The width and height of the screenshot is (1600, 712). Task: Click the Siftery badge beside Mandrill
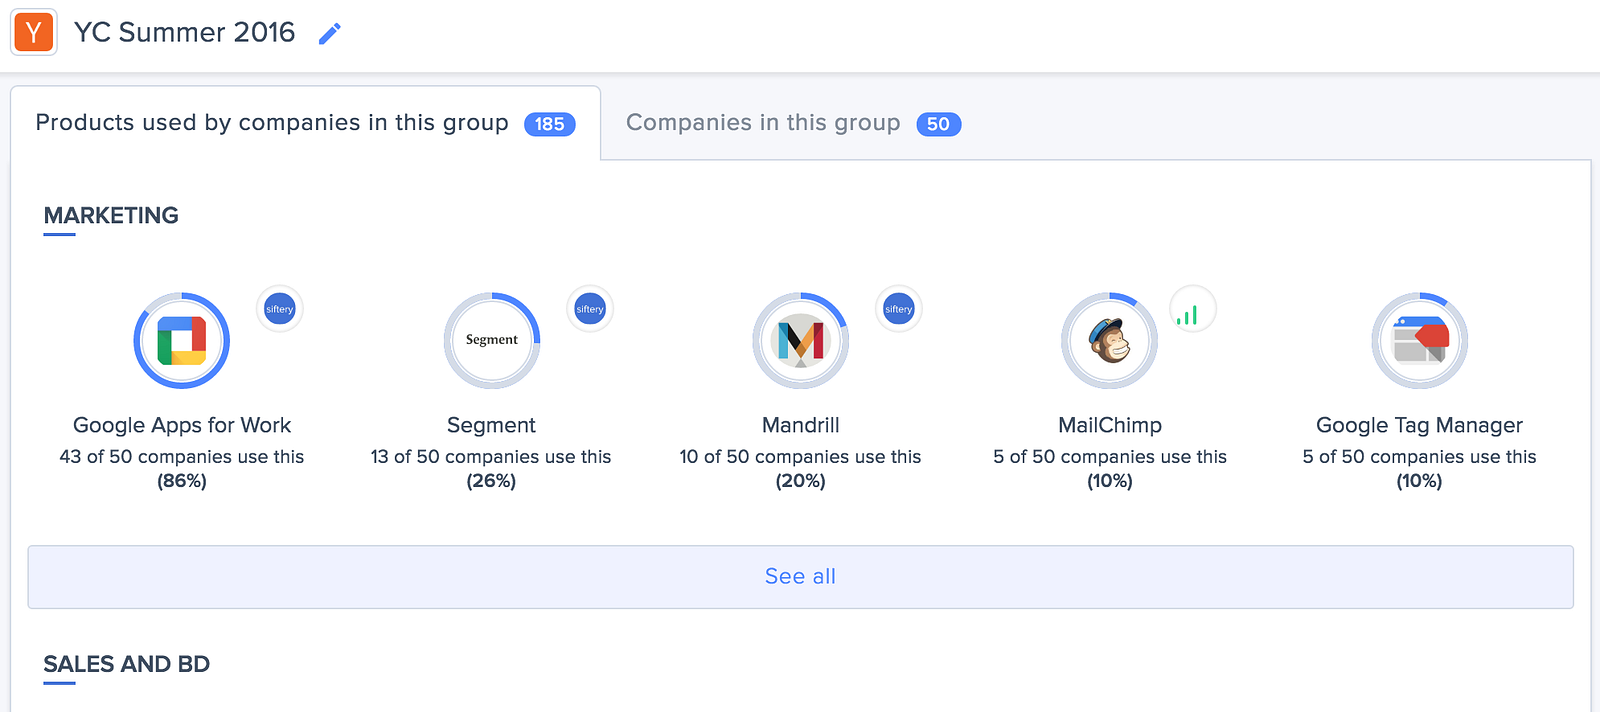click(899, 309)
